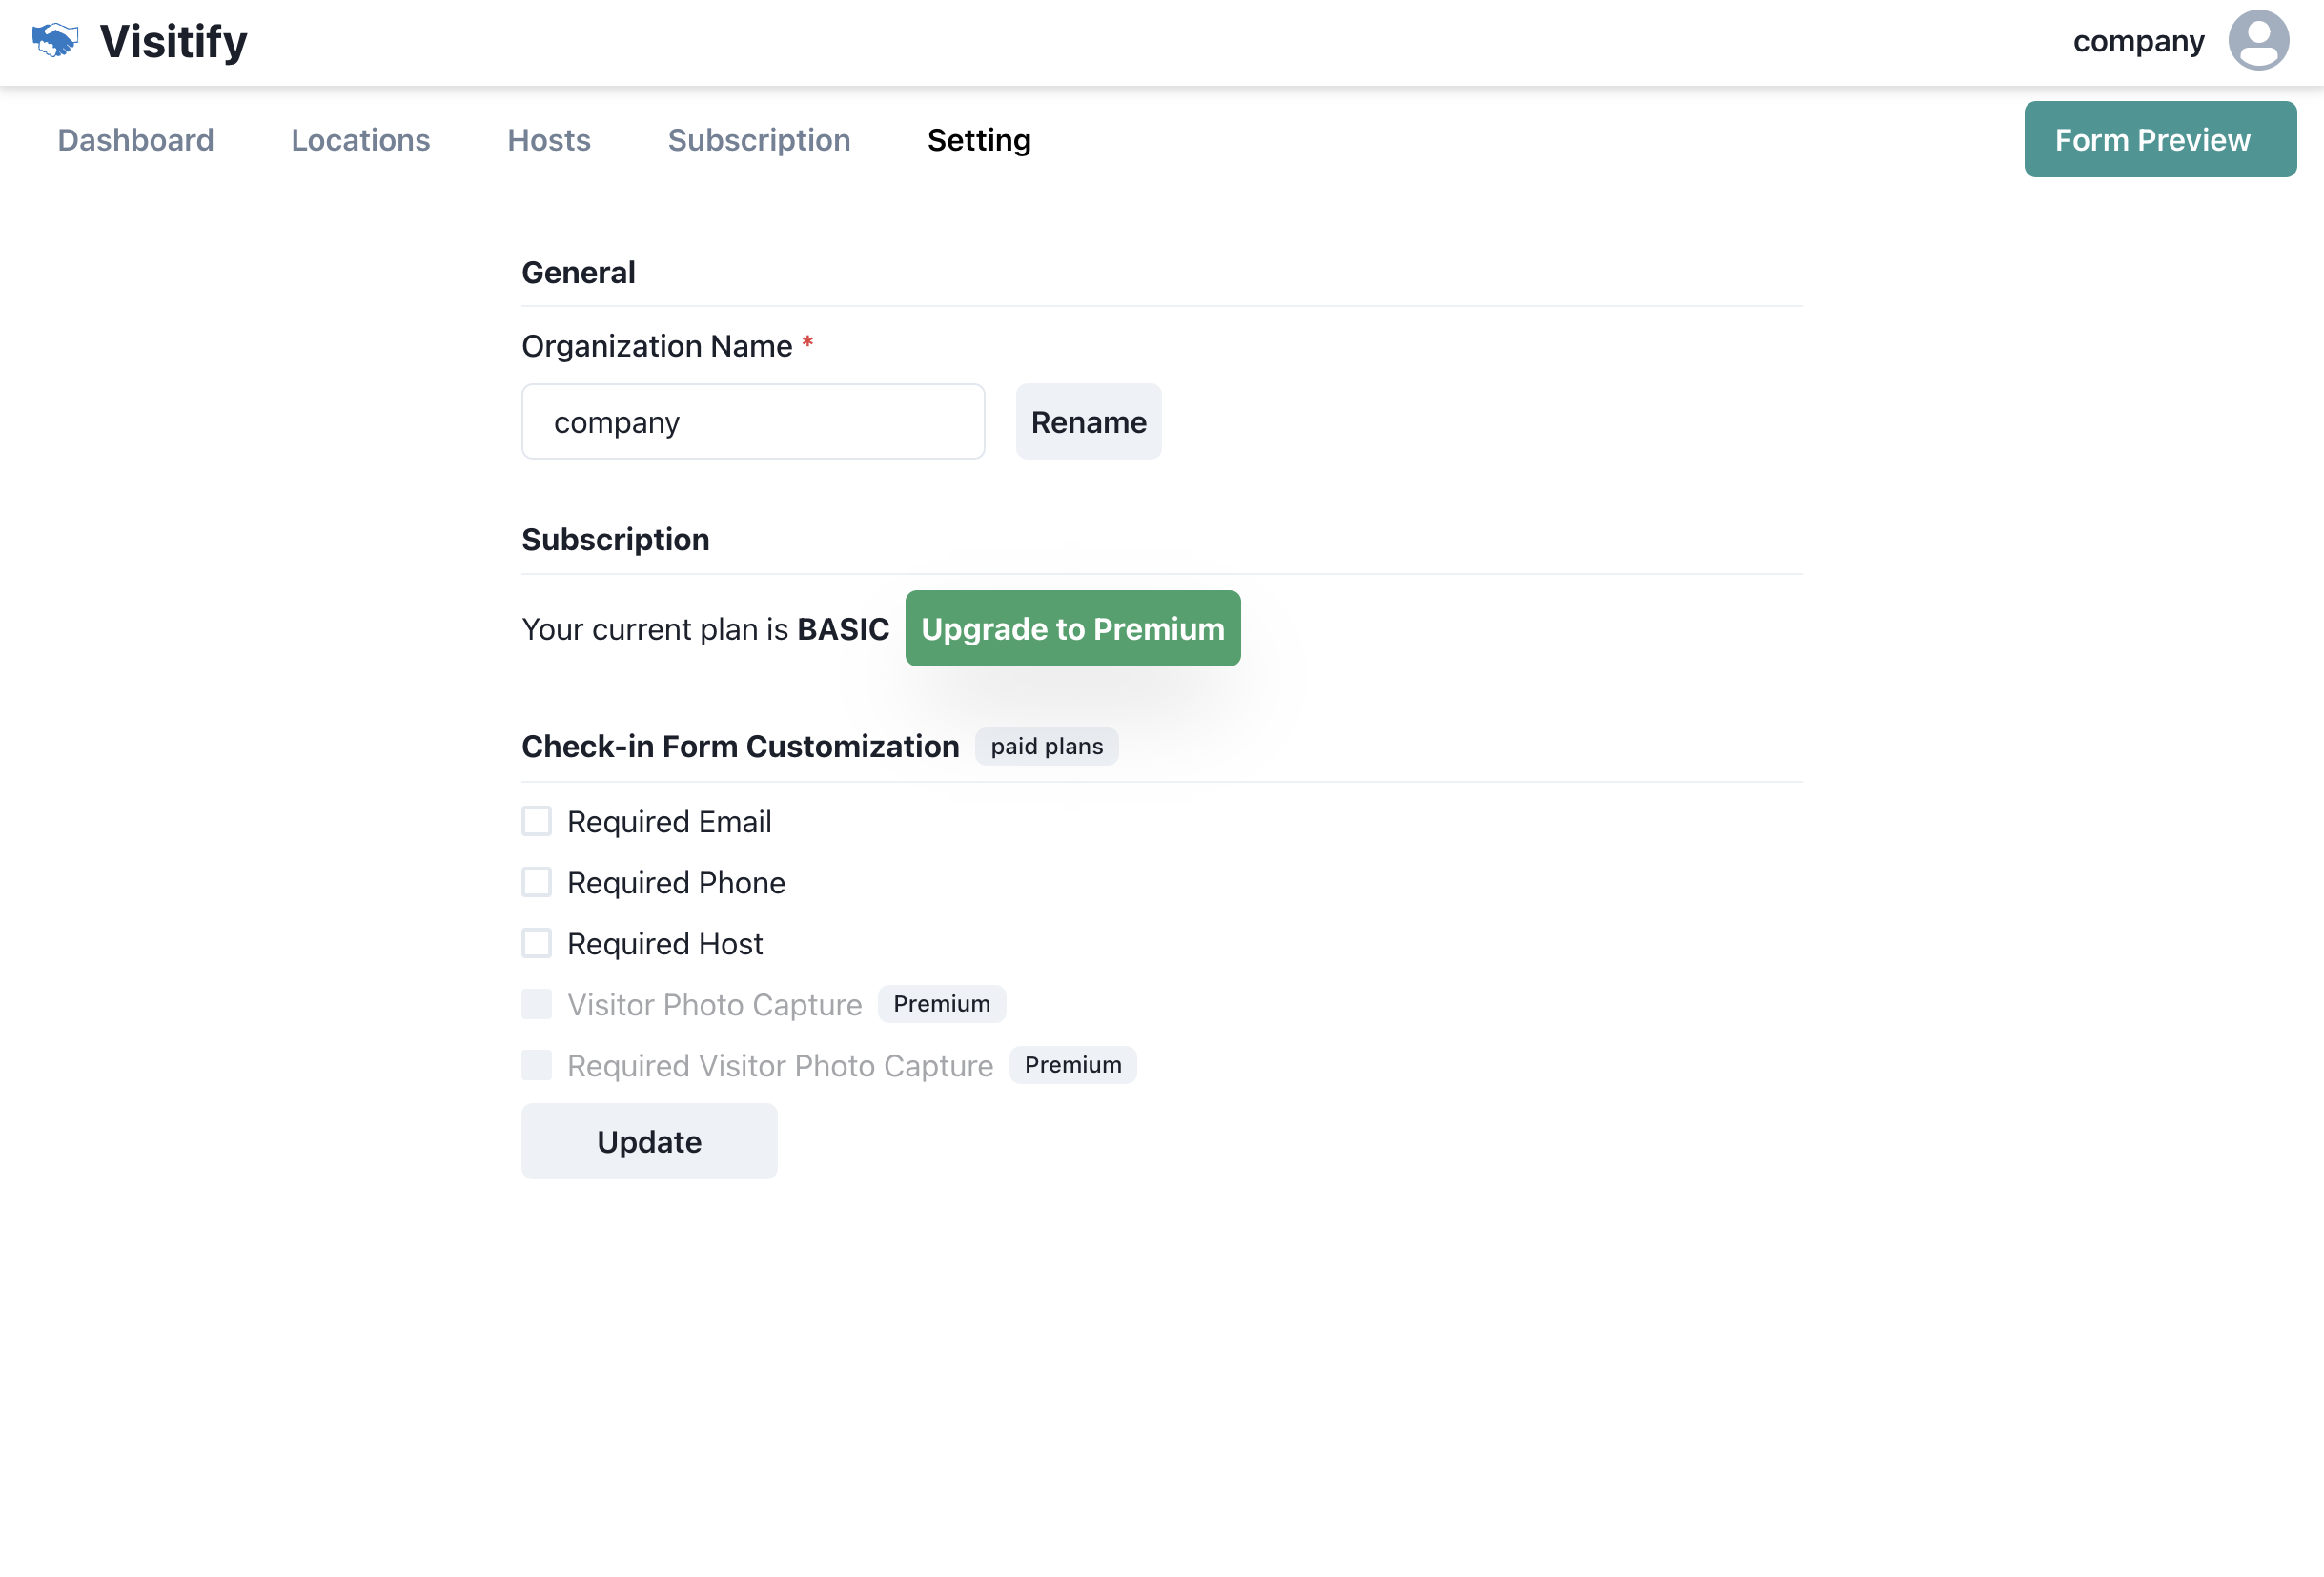The width and height of the screenshot is (2324, 1577).
Task: Click the paid plans badge
Action: [x=1047, y=747]
